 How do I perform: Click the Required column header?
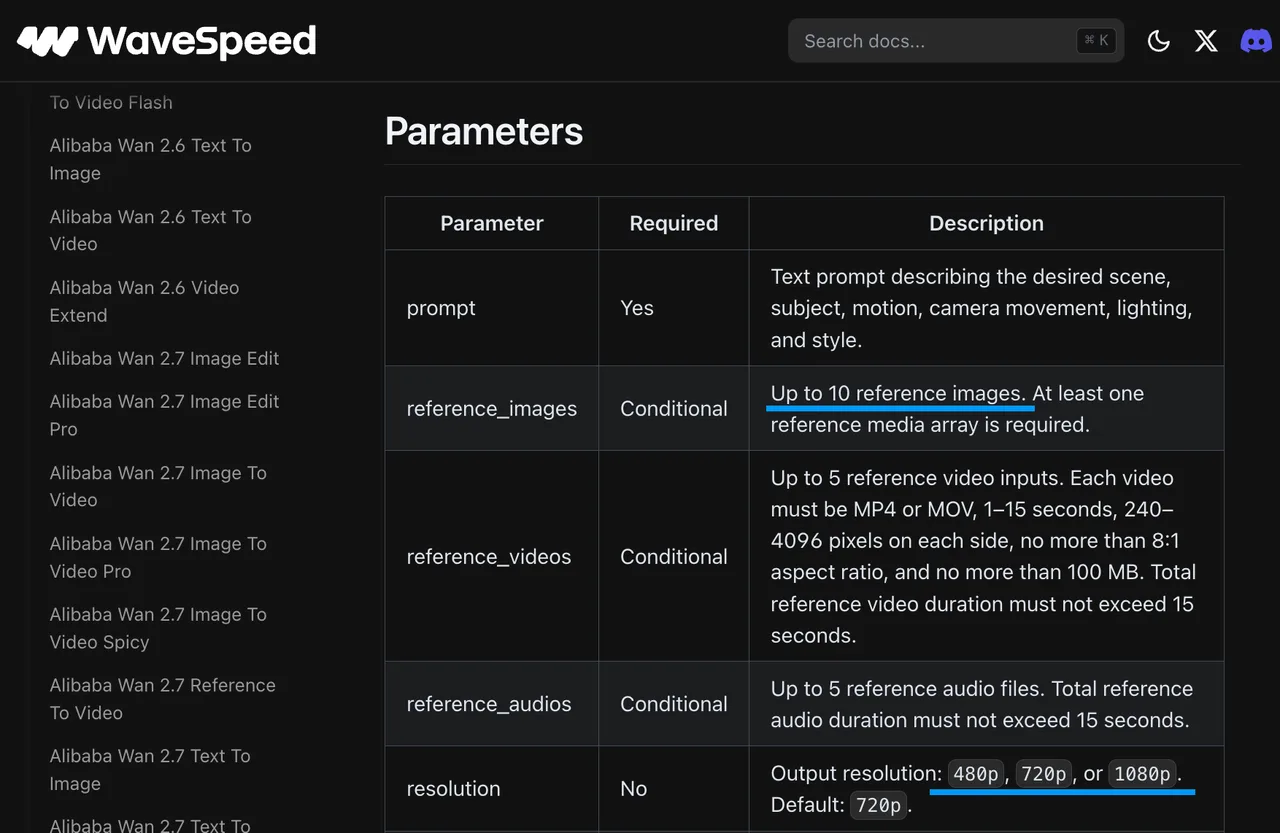[x=674, y=223]
